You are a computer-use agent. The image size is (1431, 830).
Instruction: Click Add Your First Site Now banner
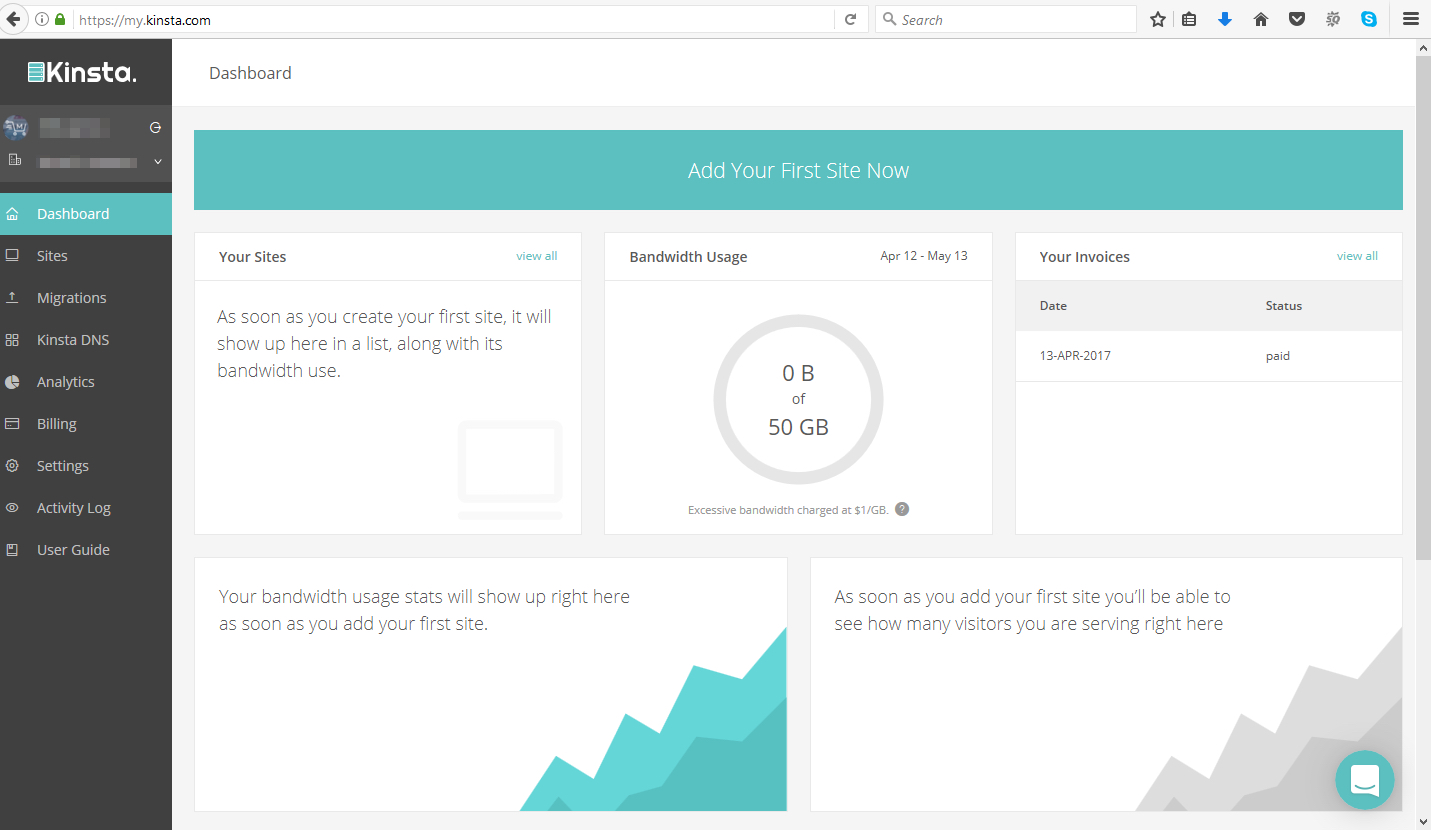coord(798,170)
